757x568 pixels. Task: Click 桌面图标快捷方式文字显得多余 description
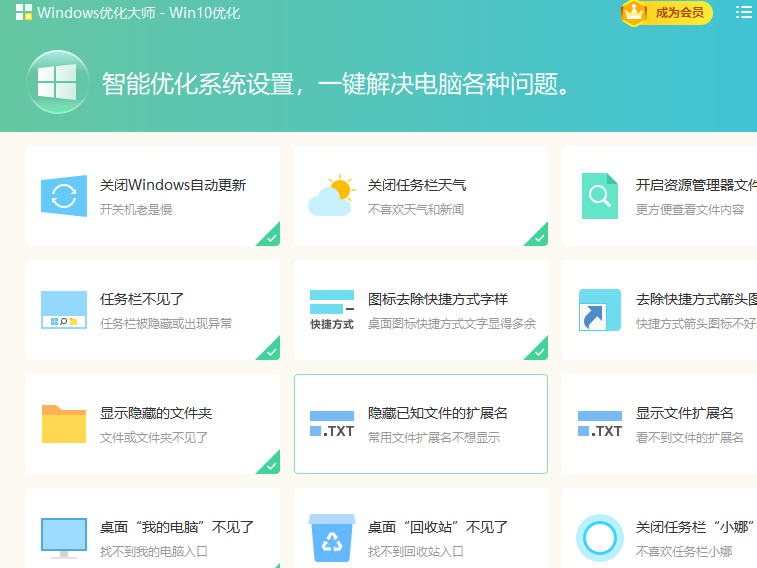pos(452,323)
